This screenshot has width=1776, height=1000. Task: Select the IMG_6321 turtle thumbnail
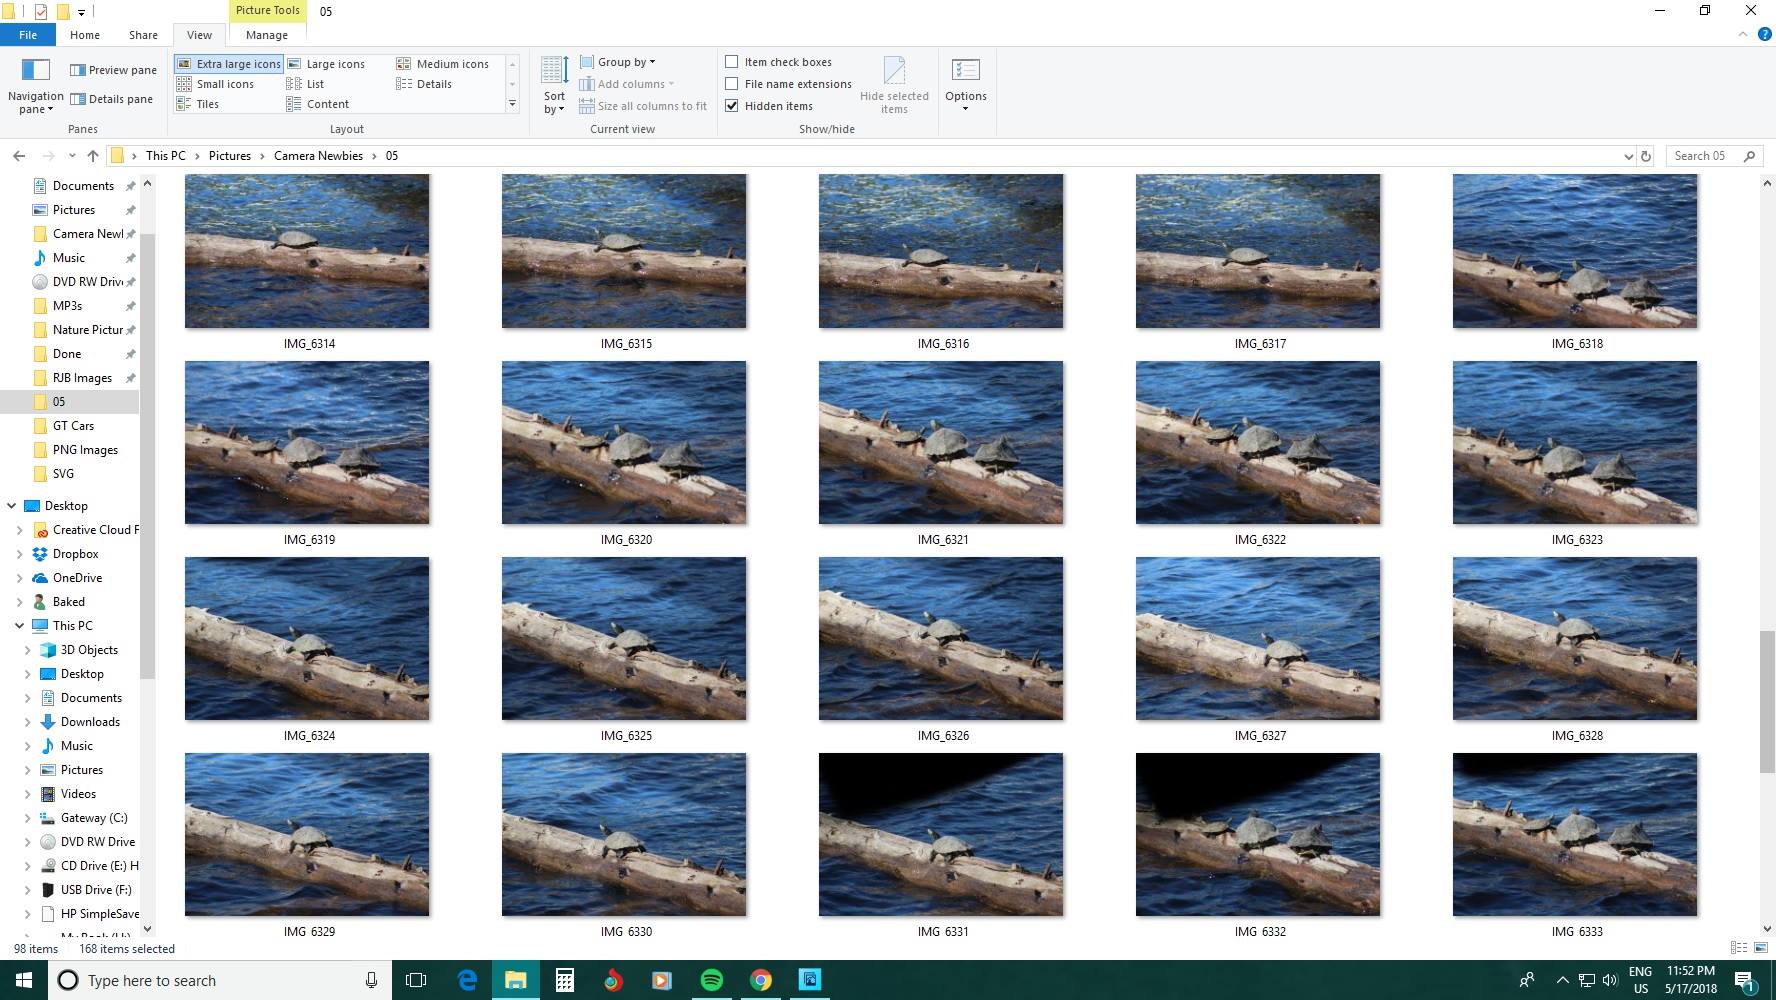click(x=941, y=442)
